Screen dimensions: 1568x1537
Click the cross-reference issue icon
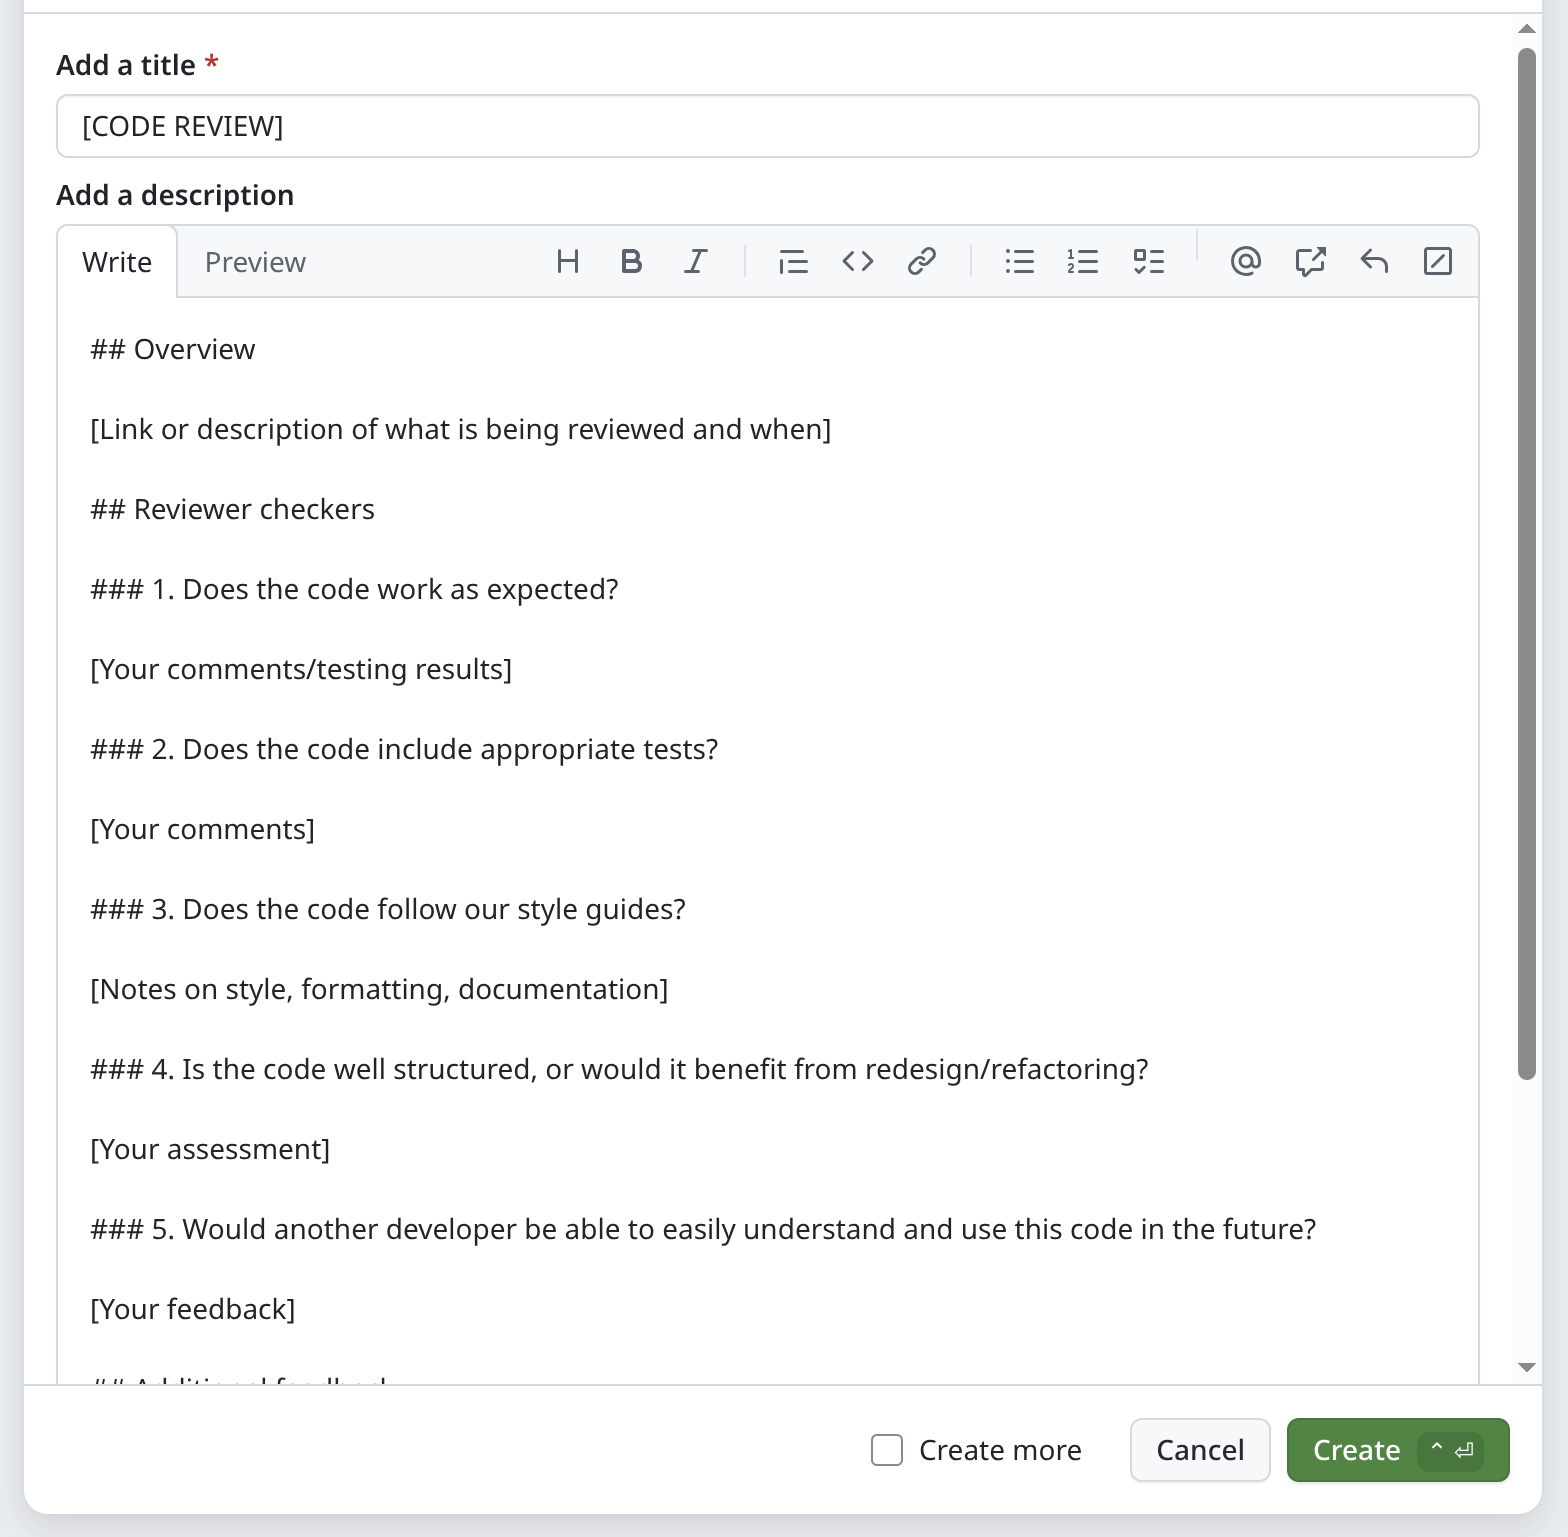pos(1310,262)
